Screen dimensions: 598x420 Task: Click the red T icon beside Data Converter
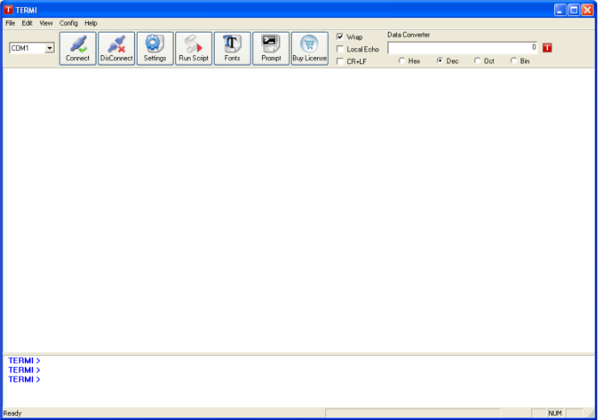[547, 48]
